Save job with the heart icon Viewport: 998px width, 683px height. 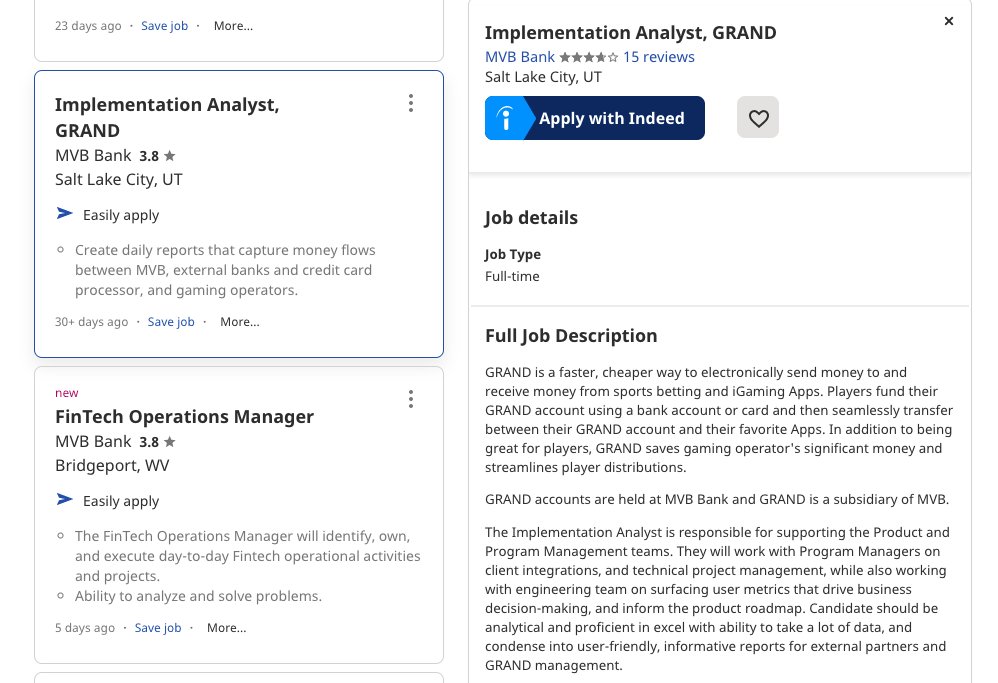(x=758, y=118)
